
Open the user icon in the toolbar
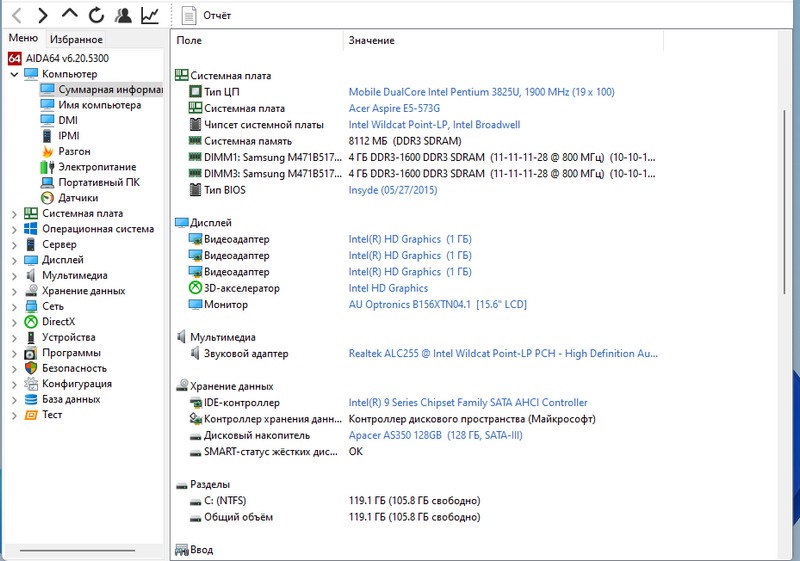point(123,15)
